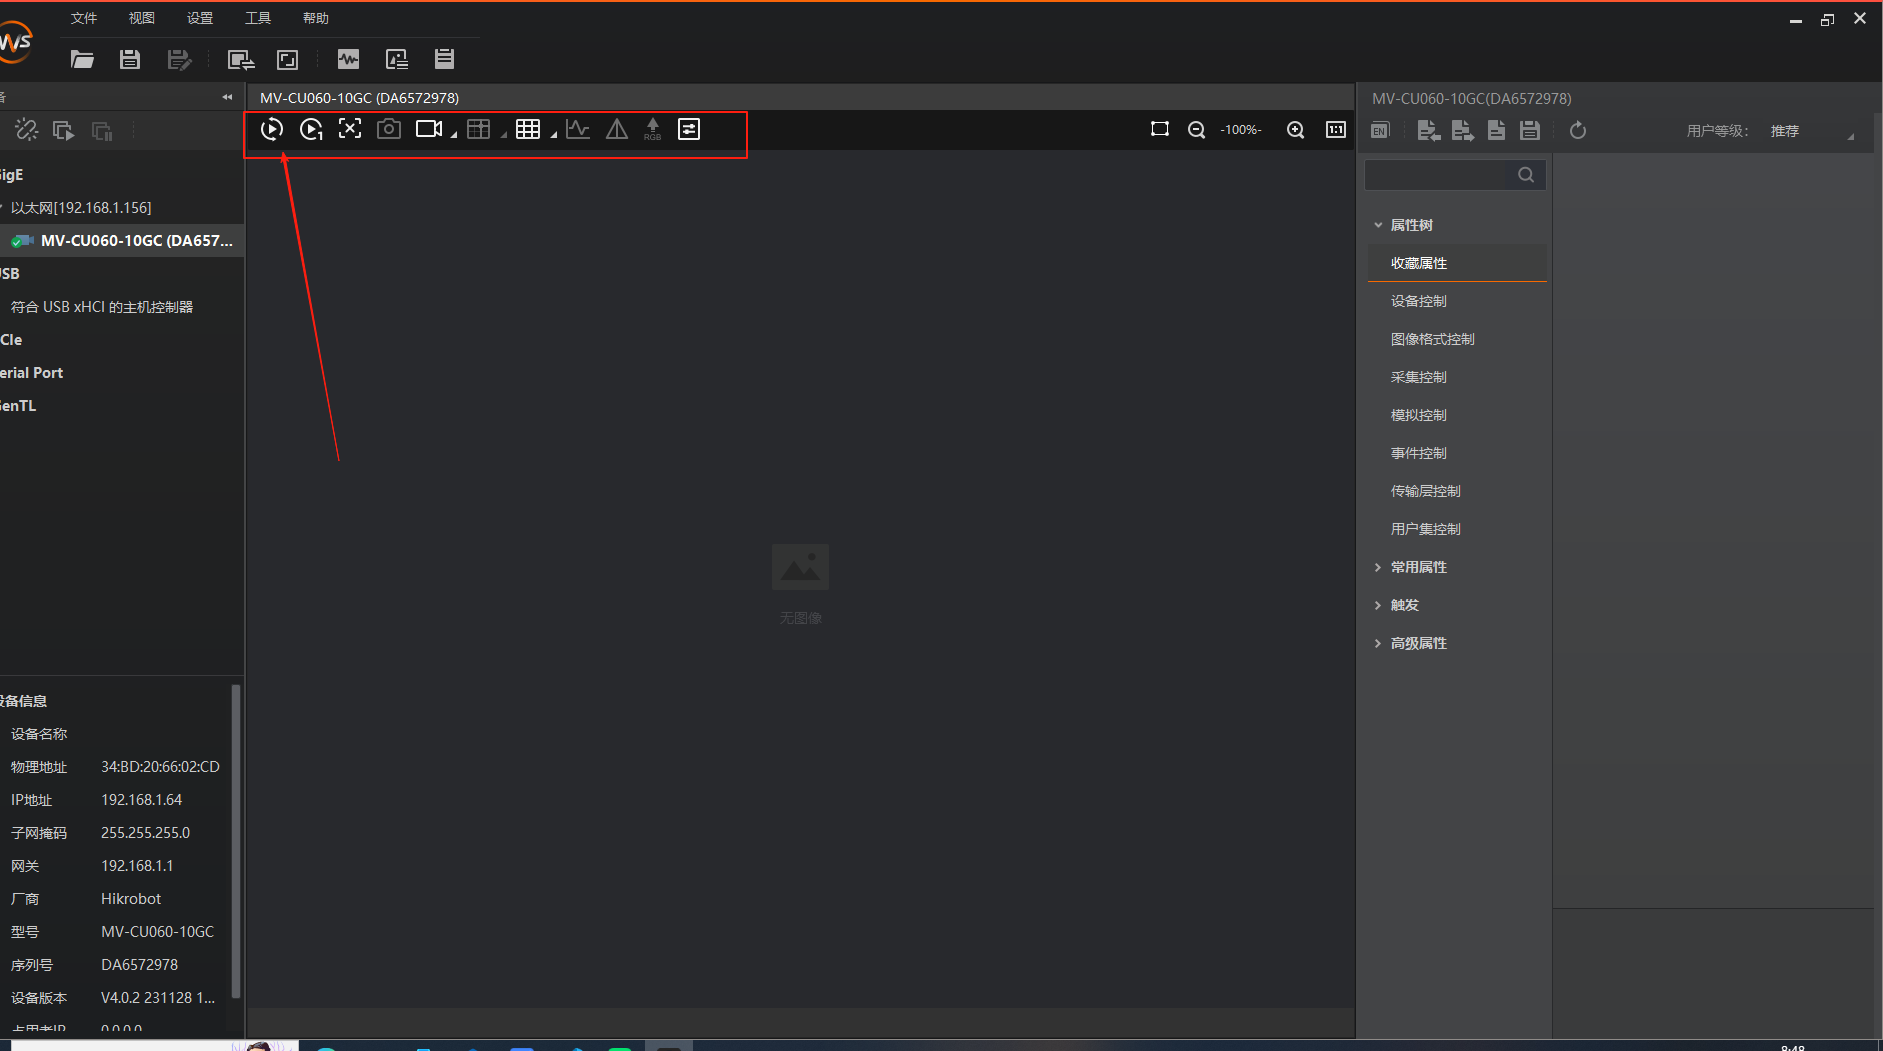This screenshot has height=1051, width=1883.
Task: Open the parameter adjustment panel icon
Action: [x=689, y=129]
